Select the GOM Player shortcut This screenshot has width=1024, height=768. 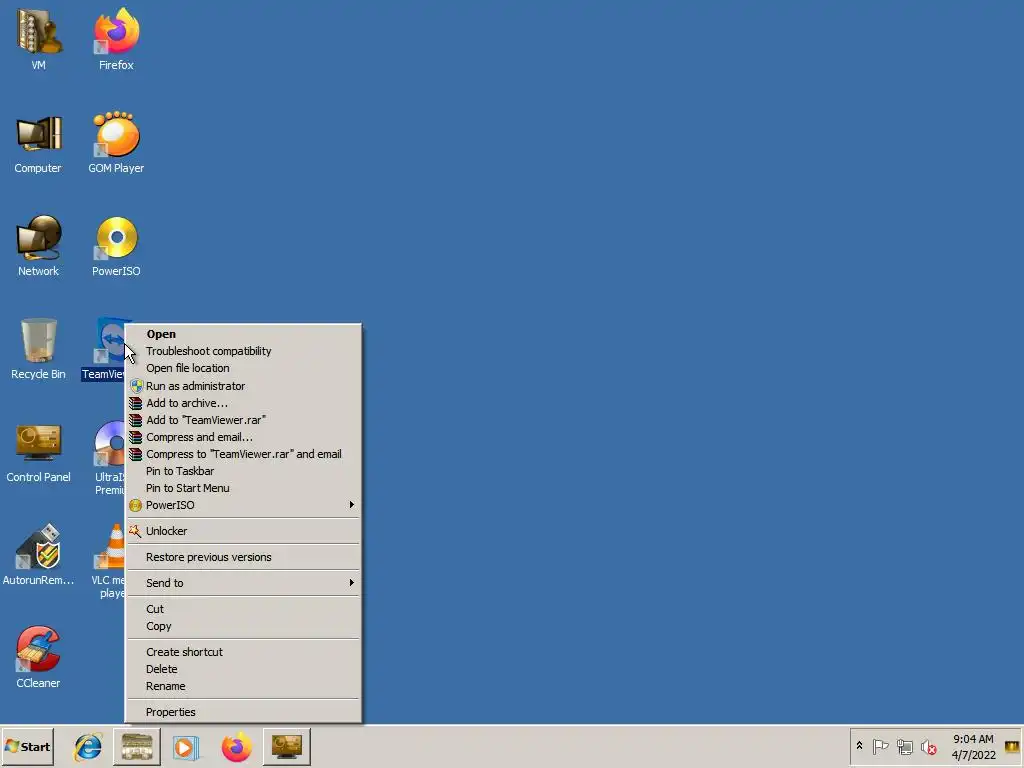click(116, 142)
